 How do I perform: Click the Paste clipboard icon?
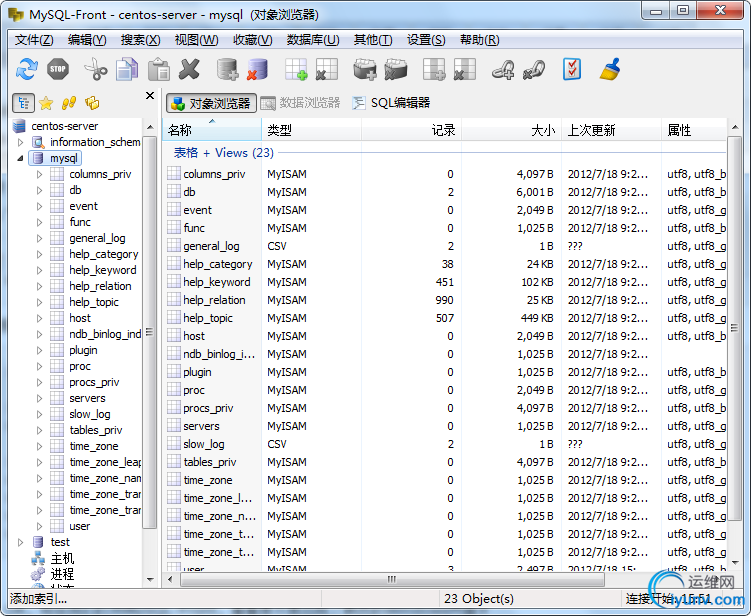tap(159, 69)
